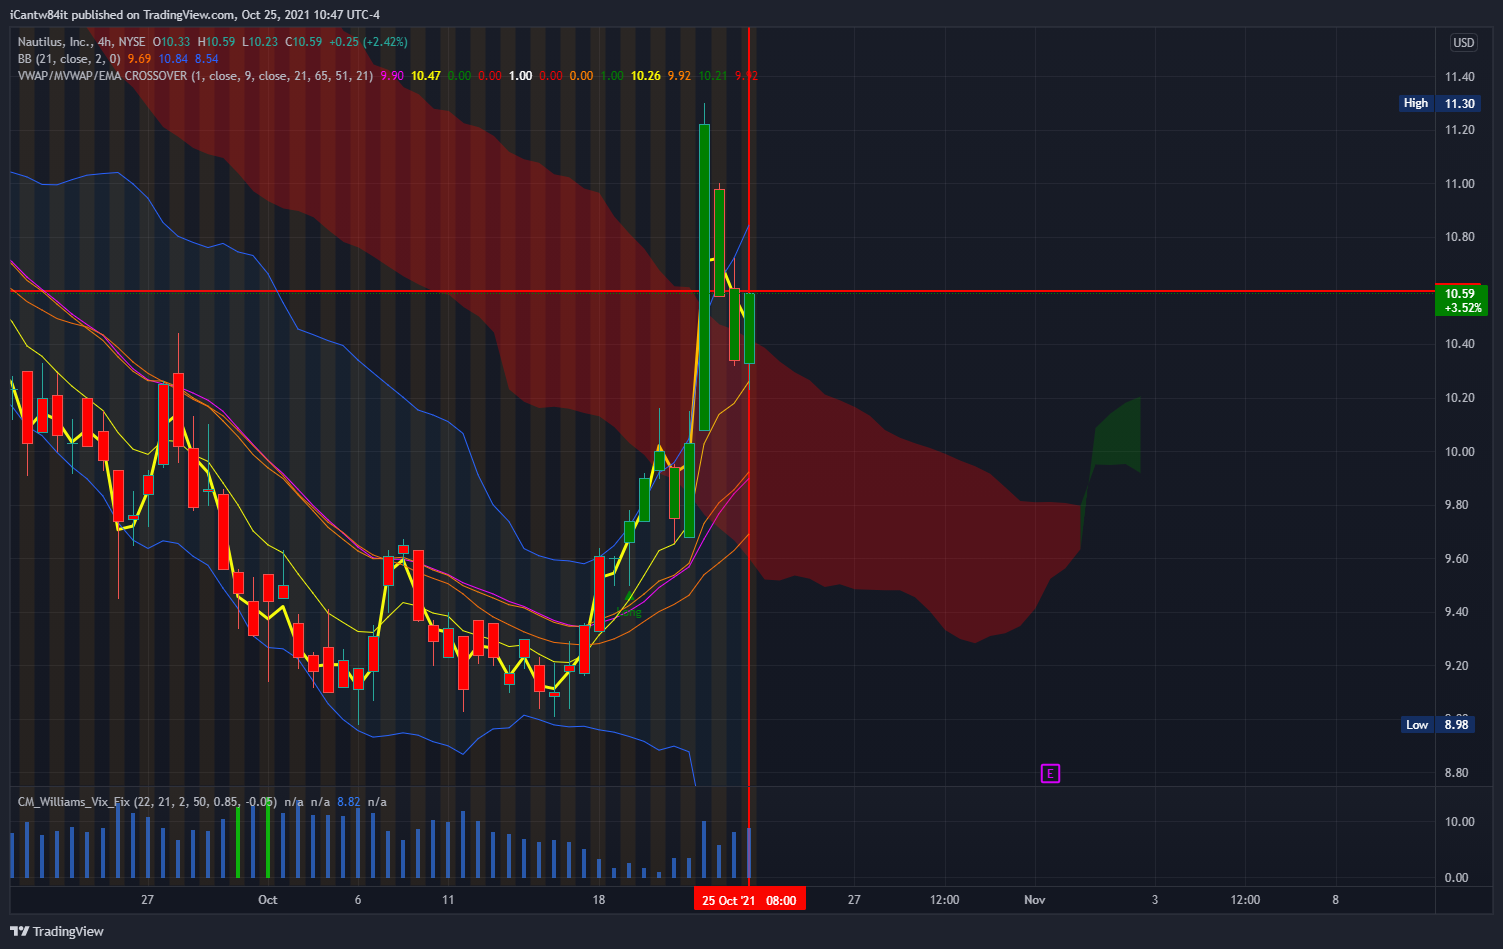Click the BB basis value 9.69
The image size is (1503, 949).
139,59
